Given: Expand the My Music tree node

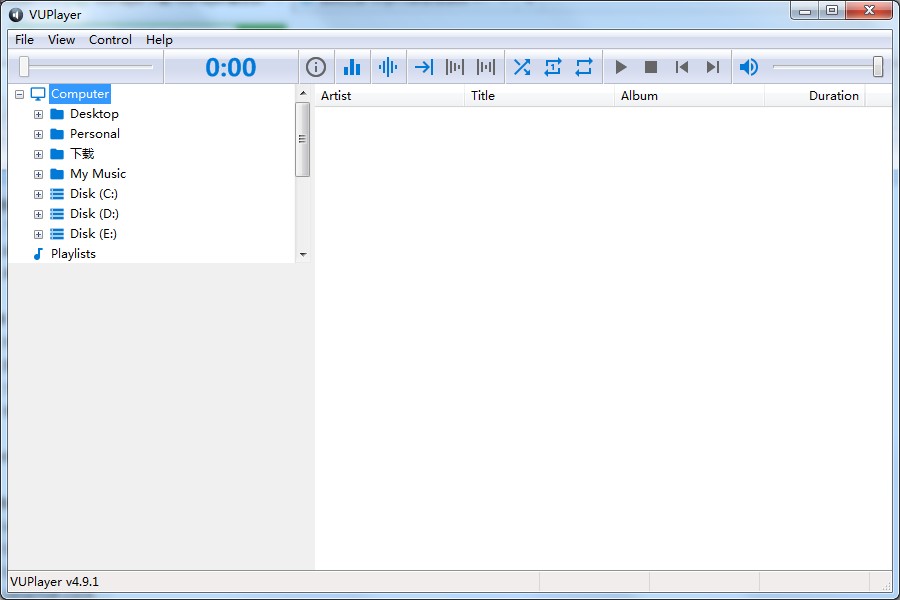Looking at the screenshot, I should 37,173.
